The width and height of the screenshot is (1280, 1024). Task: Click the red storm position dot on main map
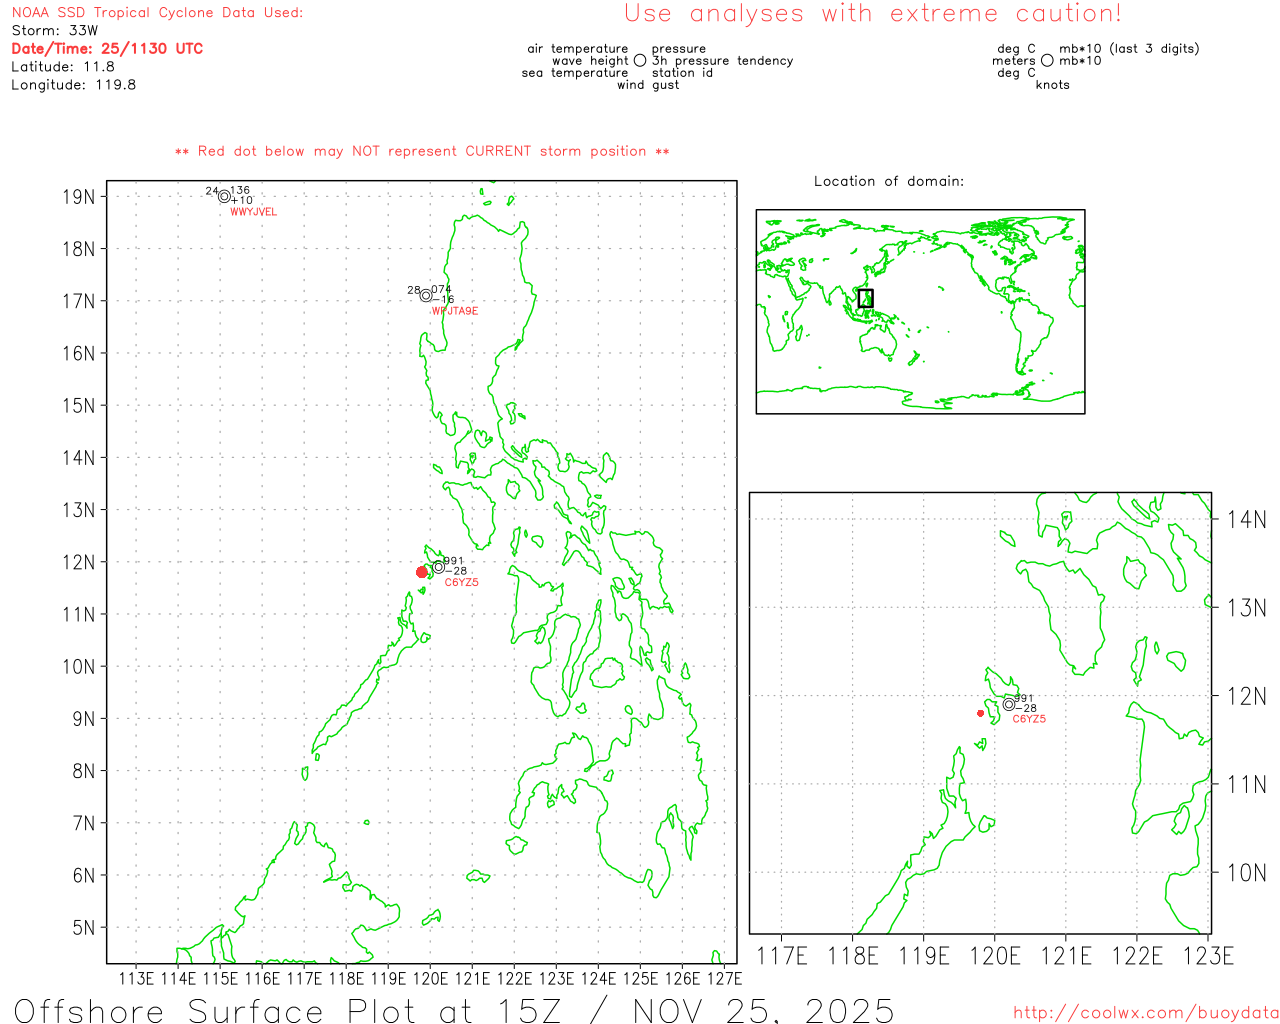click(421, 572)
